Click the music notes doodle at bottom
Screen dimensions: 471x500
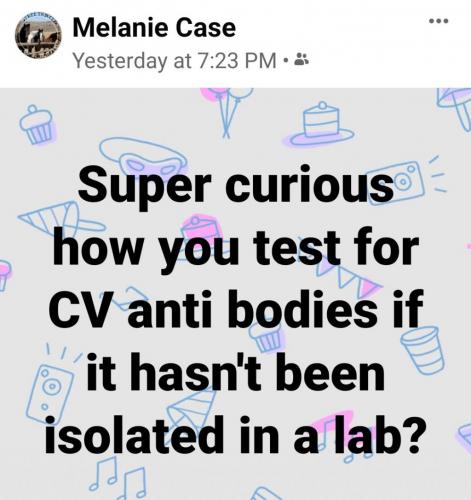pyautogui.click(x=117, y=477)
